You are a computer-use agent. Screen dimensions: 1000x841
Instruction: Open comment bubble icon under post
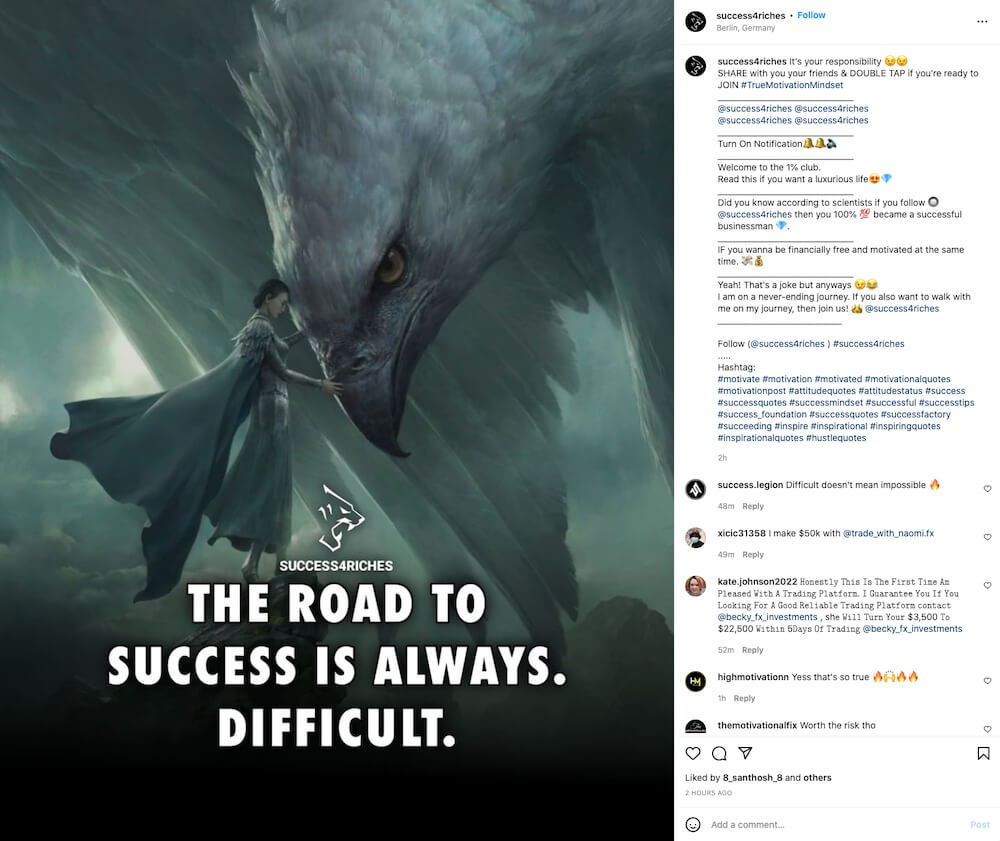tap(719, 753)
